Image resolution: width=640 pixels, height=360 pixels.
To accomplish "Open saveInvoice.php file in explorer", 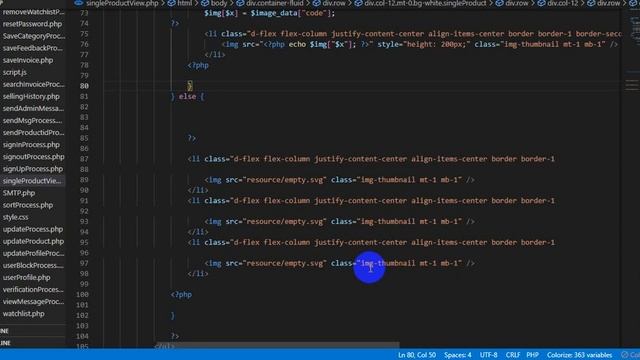I will [28, 60].
